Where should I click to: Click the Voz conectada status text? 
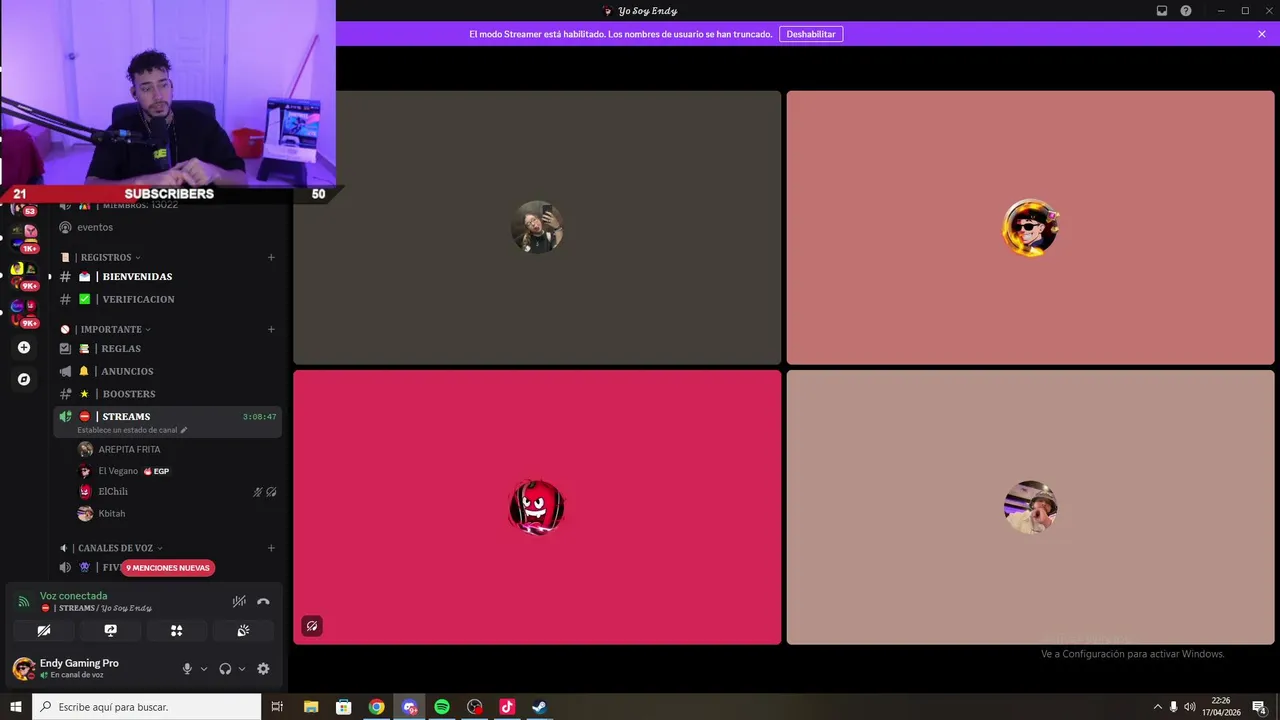(x=74, y=596)
